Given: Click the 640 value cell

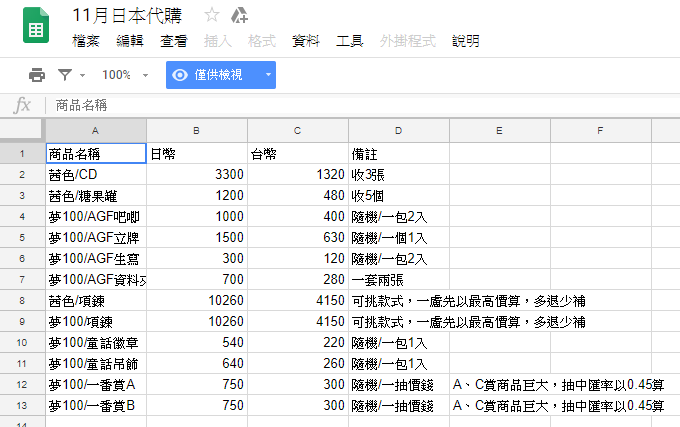Looking at the screenshot, I should [197, 364].
